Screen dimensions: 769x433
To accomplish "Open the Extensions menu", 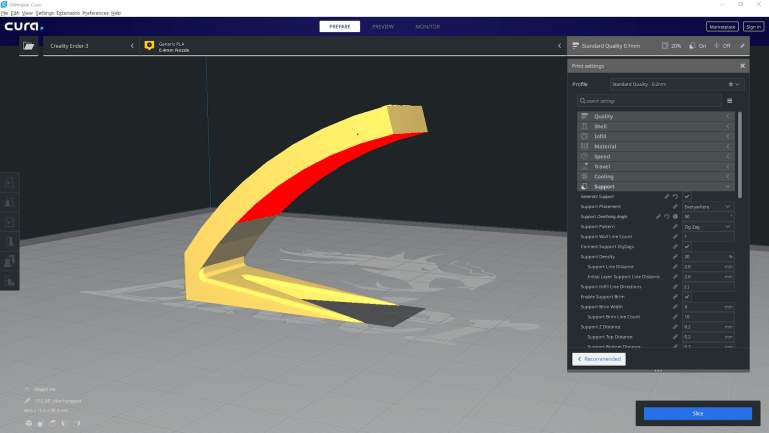I will (x=68, y=13).
